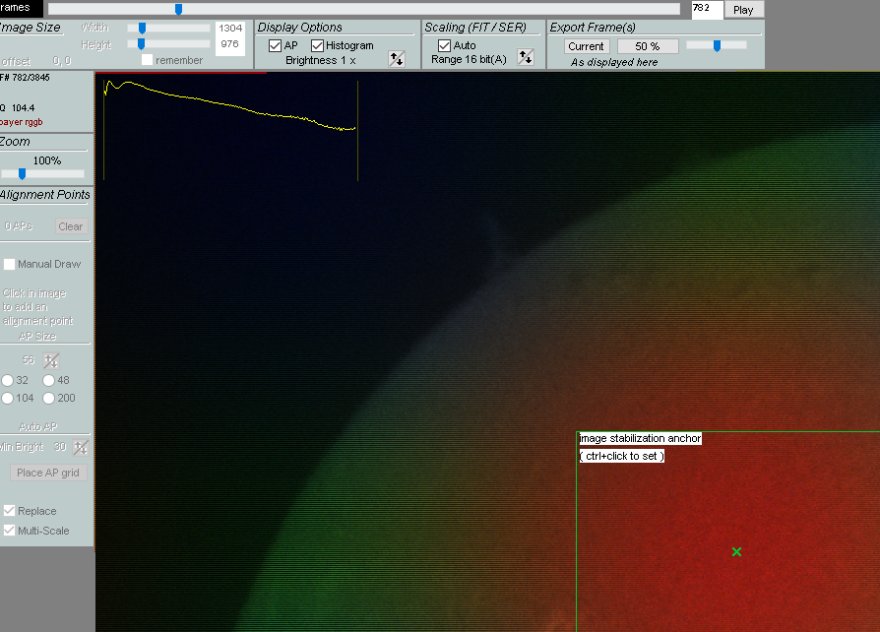This screenshot has width=880, height=632.
Task: Uncheck the Auto scaling checkbox
Action: 445,46
